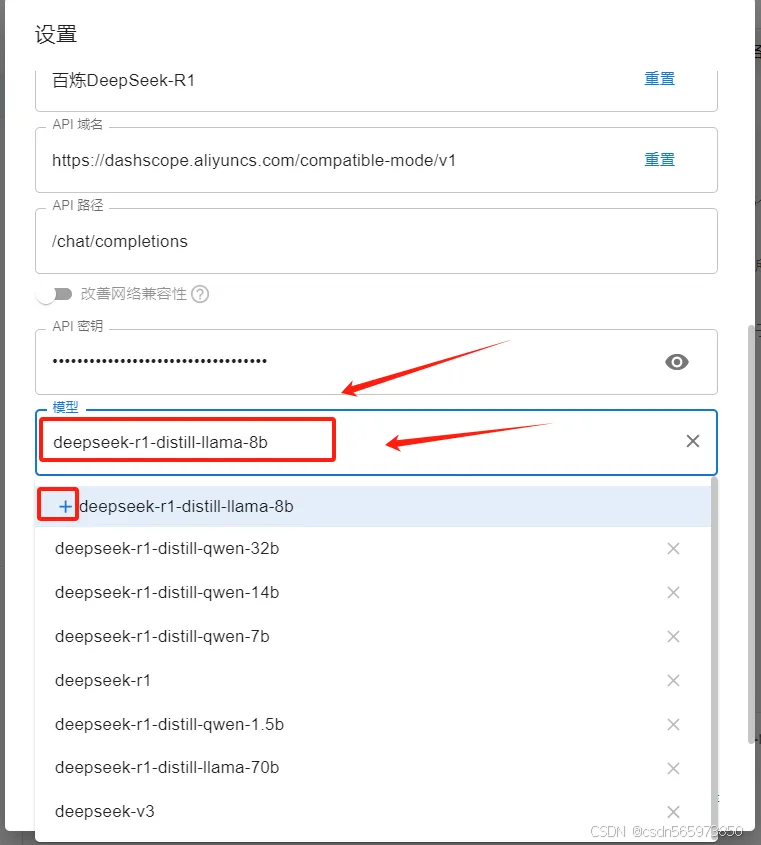The image size is (761, 845).
Task: Remove deepseek-r1-distill-qwen-32b from list
Action: coord(673,549)
